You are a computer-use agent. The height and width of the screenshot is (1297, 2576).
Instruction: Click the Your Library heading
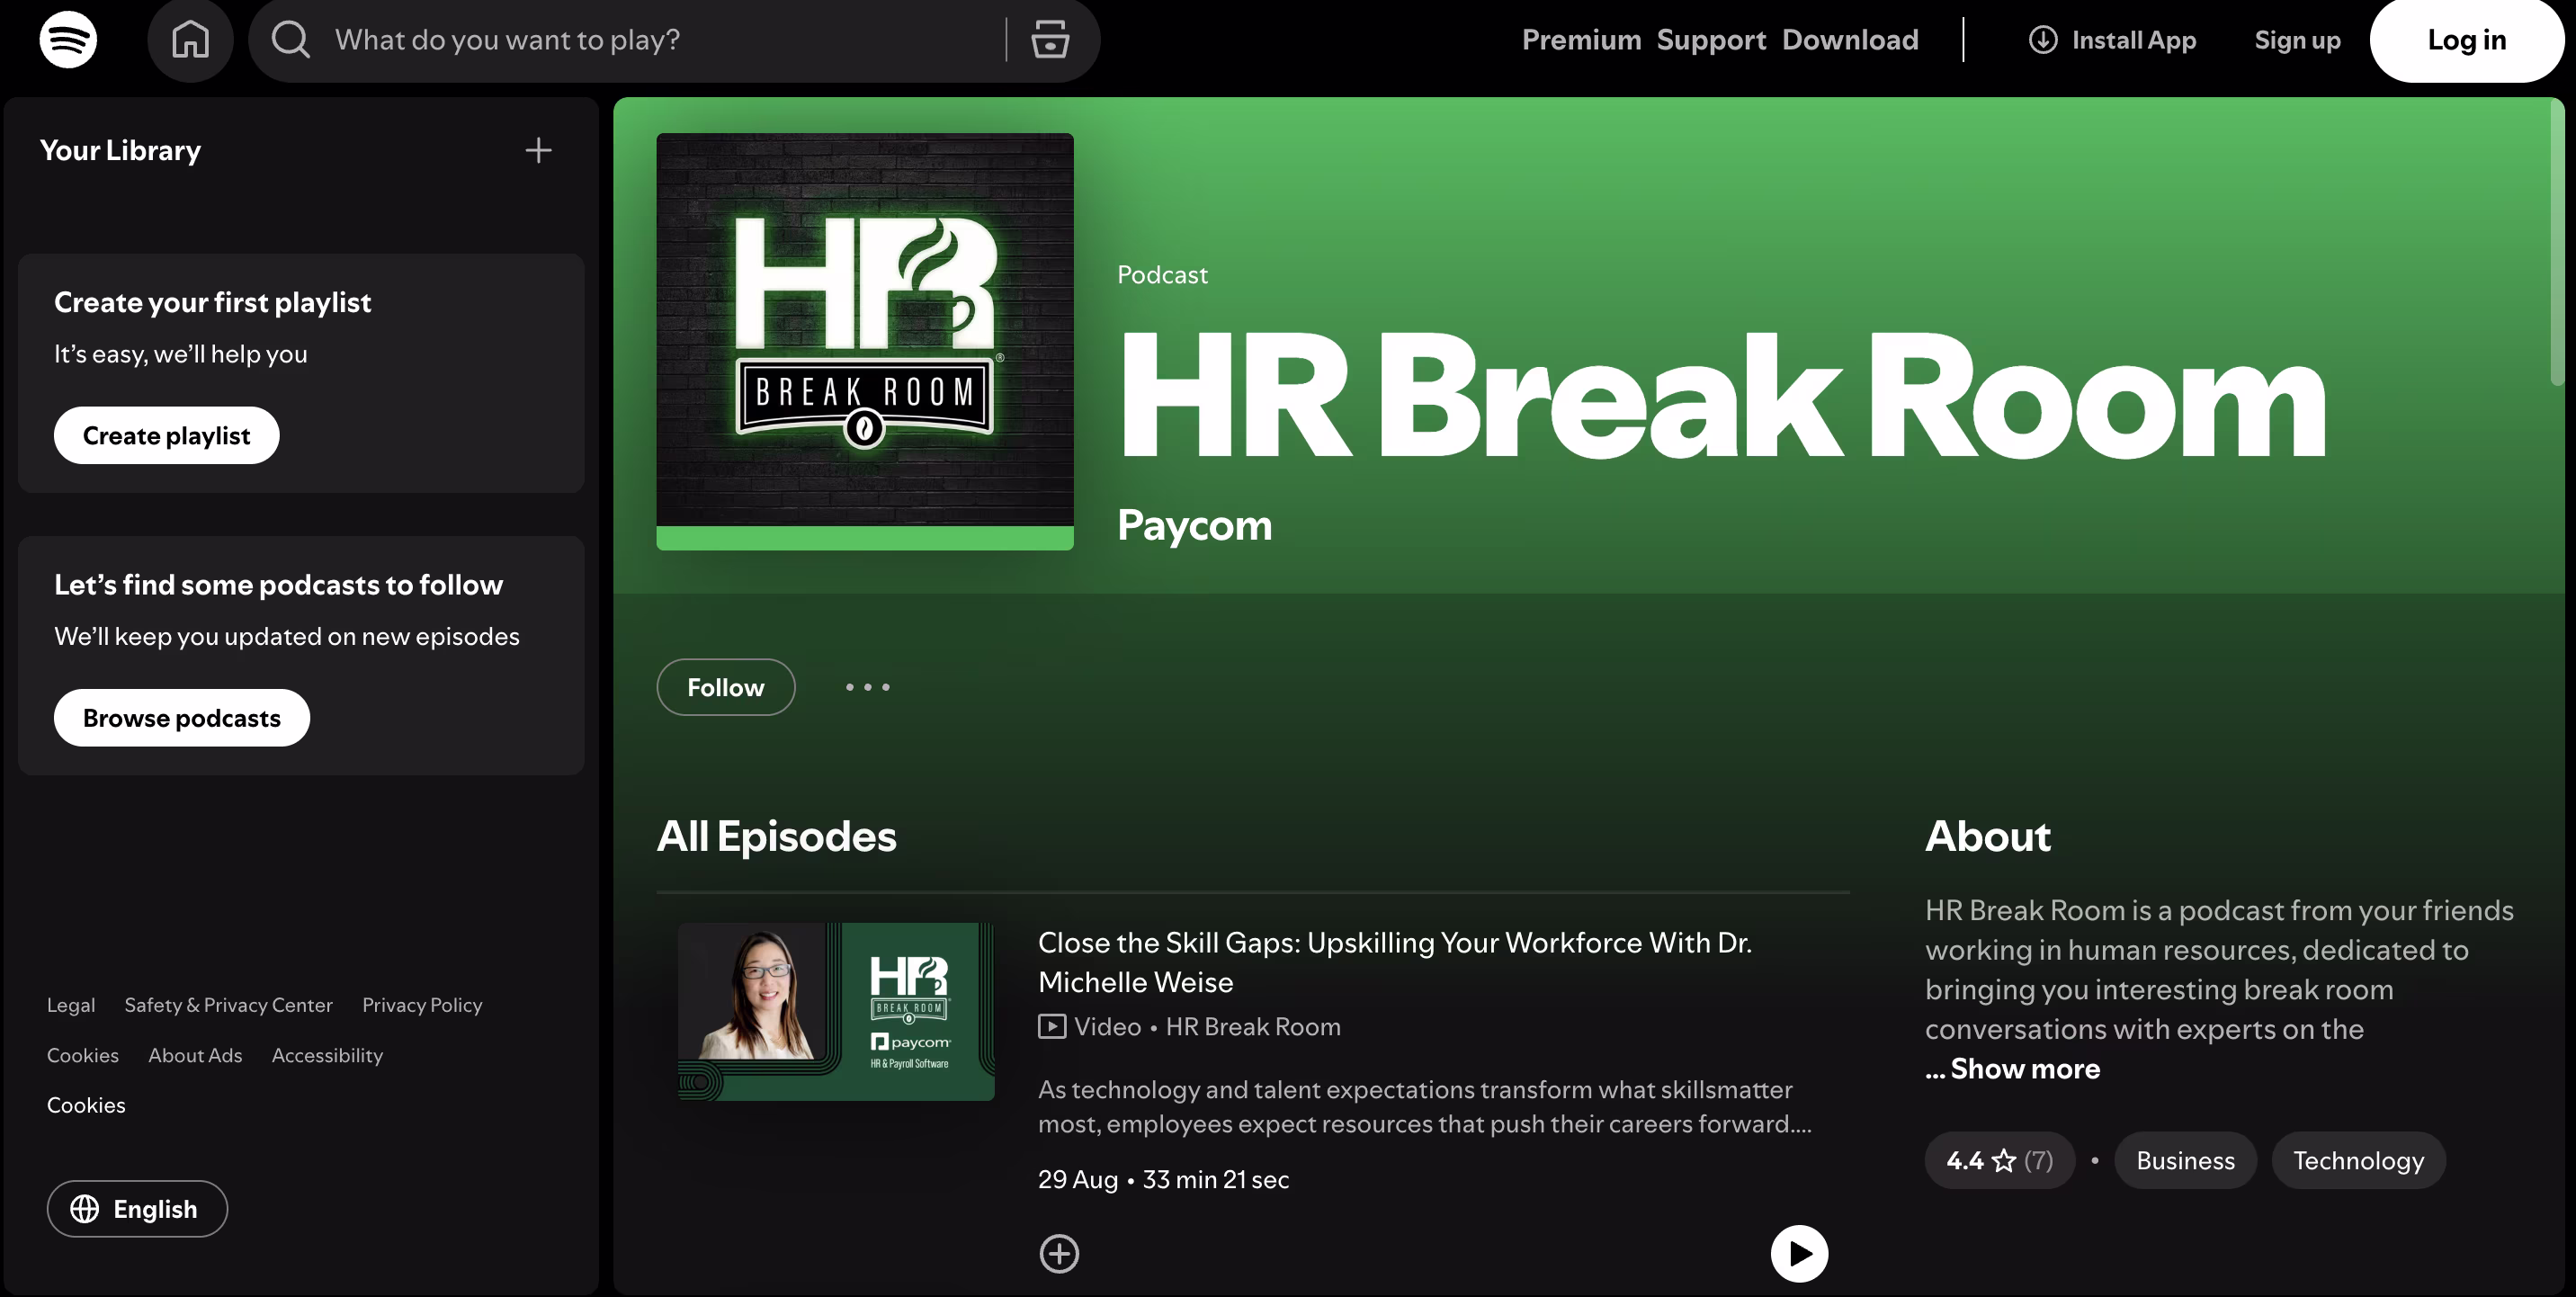pyautogui.click(x=120, y=150)
